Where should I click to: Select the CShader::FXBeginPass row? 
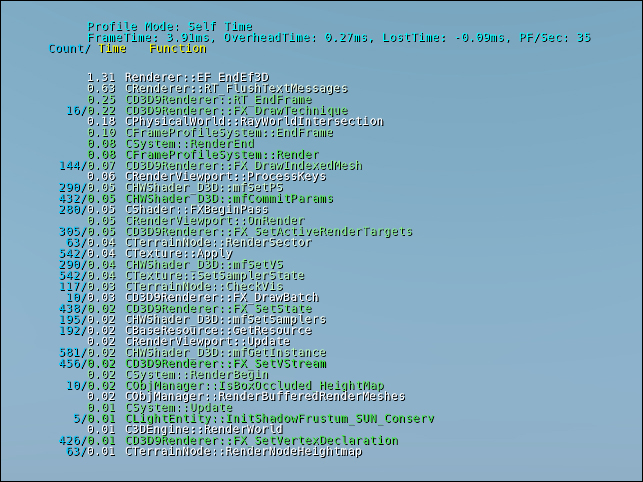tap(164, 210)
